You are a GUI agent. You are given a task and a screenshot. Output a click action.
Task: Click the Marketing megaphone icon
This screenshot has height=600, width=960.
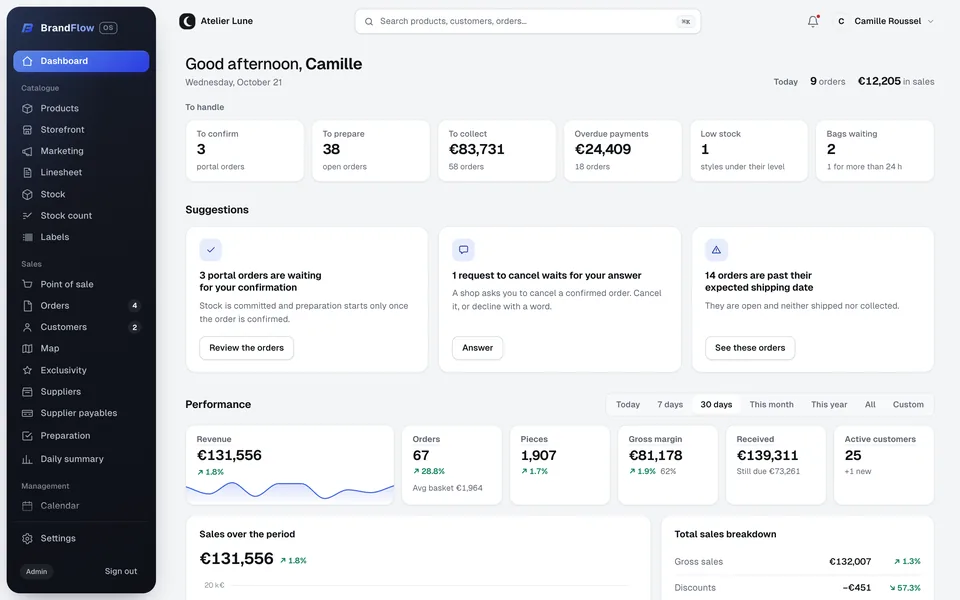click(x=27, y=151)
